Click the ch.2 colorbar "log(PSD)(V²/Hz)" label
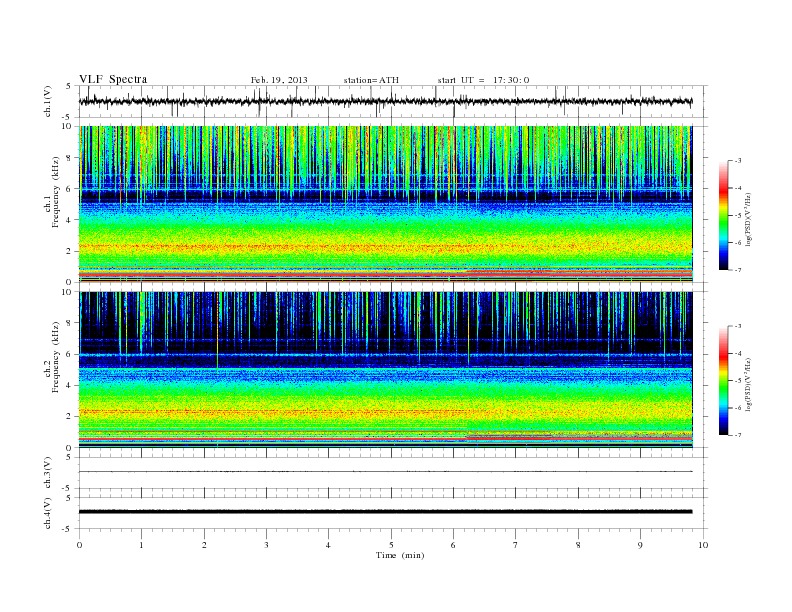The width and height of the screenshot is (792, 612). [x=748, y=384]
